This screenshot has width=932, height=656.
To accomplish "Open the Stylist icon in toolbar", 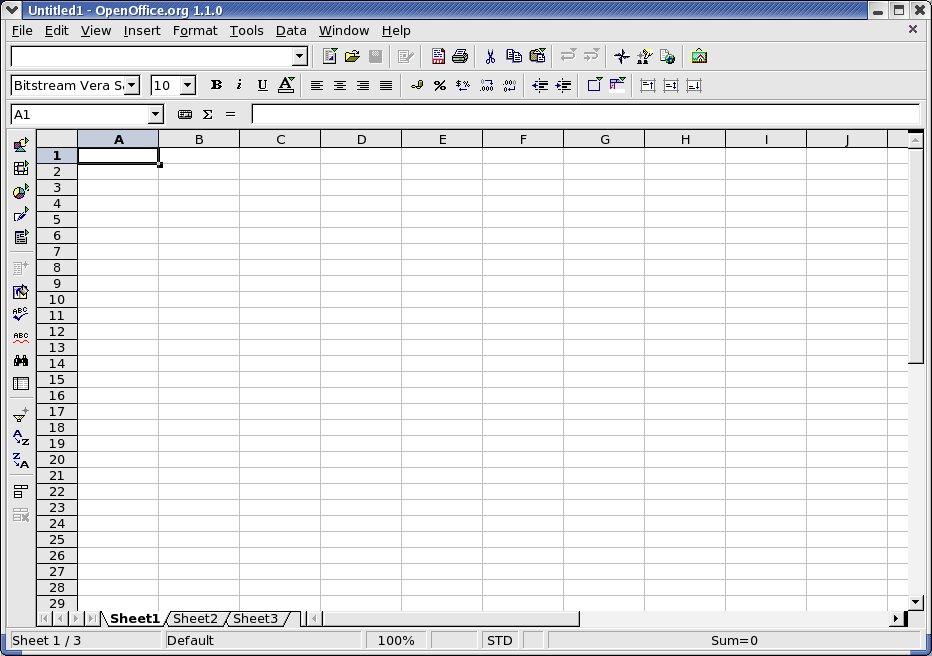I will (x=644, y=56).
